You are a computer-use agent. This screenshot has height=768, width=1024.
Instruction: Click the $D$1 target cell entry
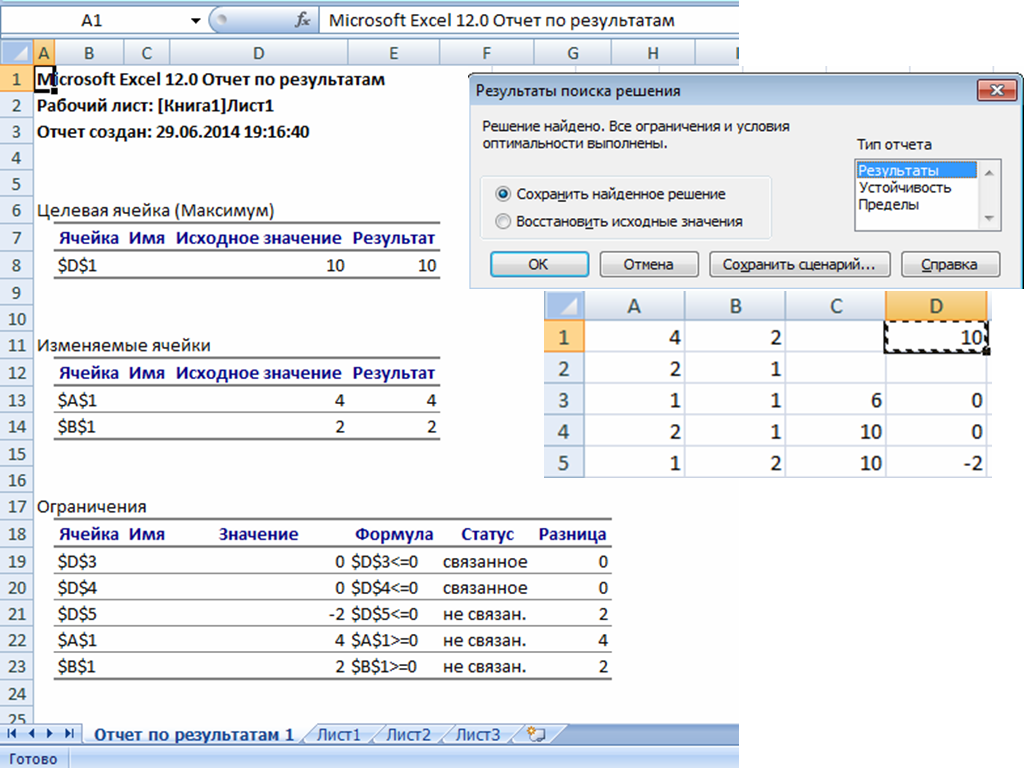tap(77, 266)
